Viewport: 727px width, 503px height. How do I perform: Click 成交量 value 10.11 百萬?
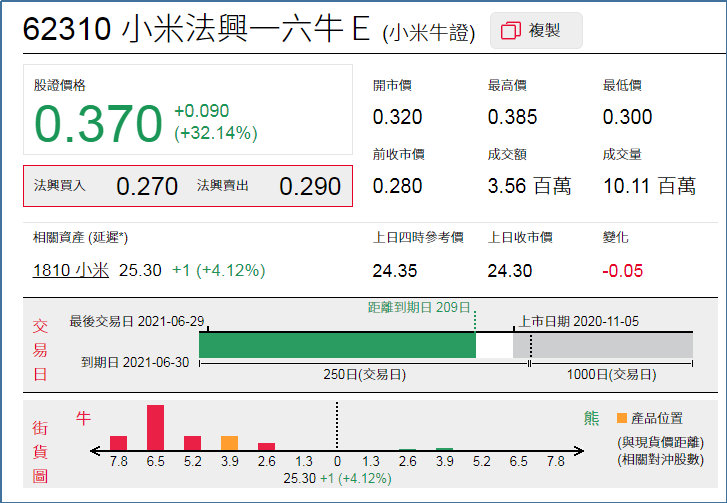(x=649, y=186)
